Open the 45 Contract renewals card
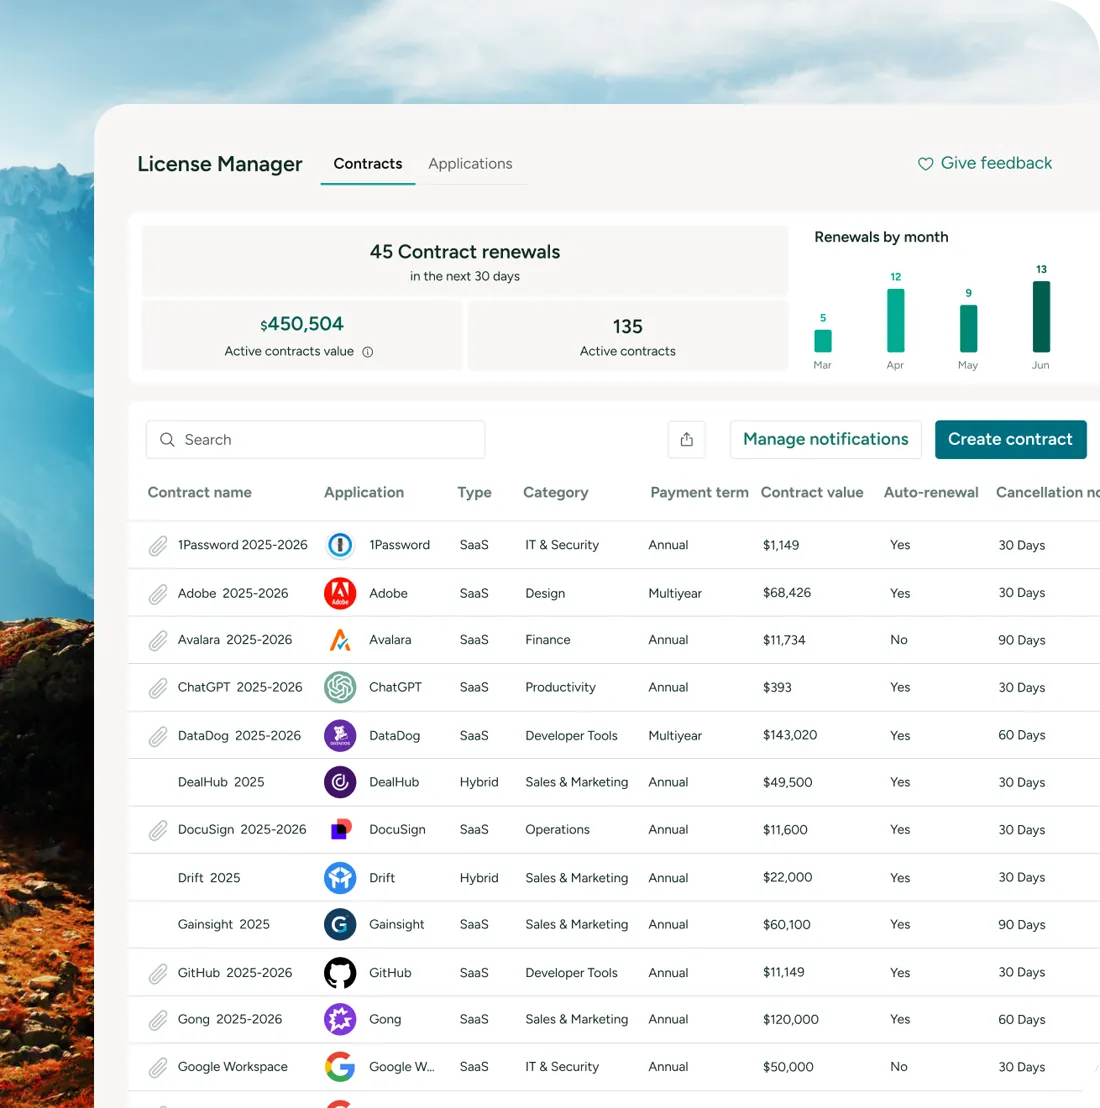1100x1108 pixels. point(465,261)
